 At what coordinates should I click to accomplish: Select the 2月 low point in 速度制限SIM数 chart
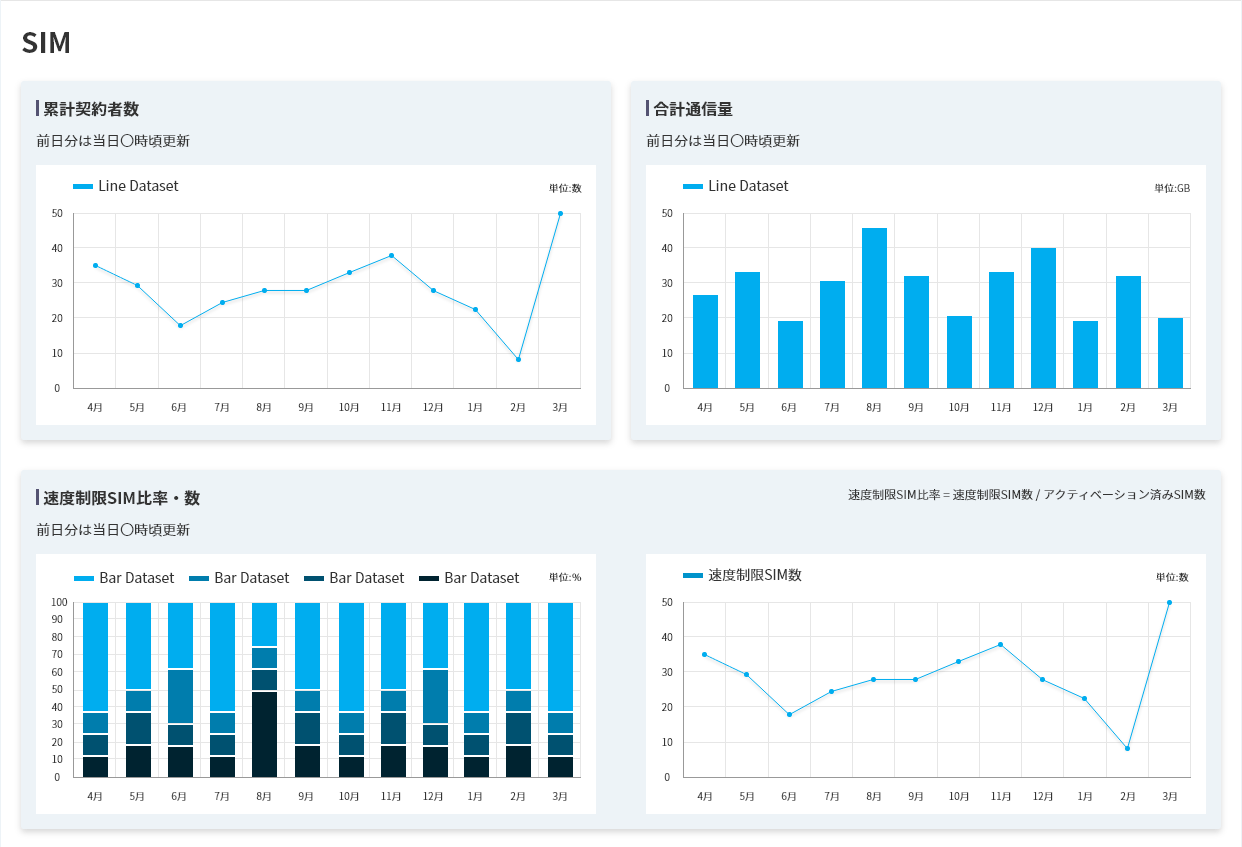click(1127, 748)
